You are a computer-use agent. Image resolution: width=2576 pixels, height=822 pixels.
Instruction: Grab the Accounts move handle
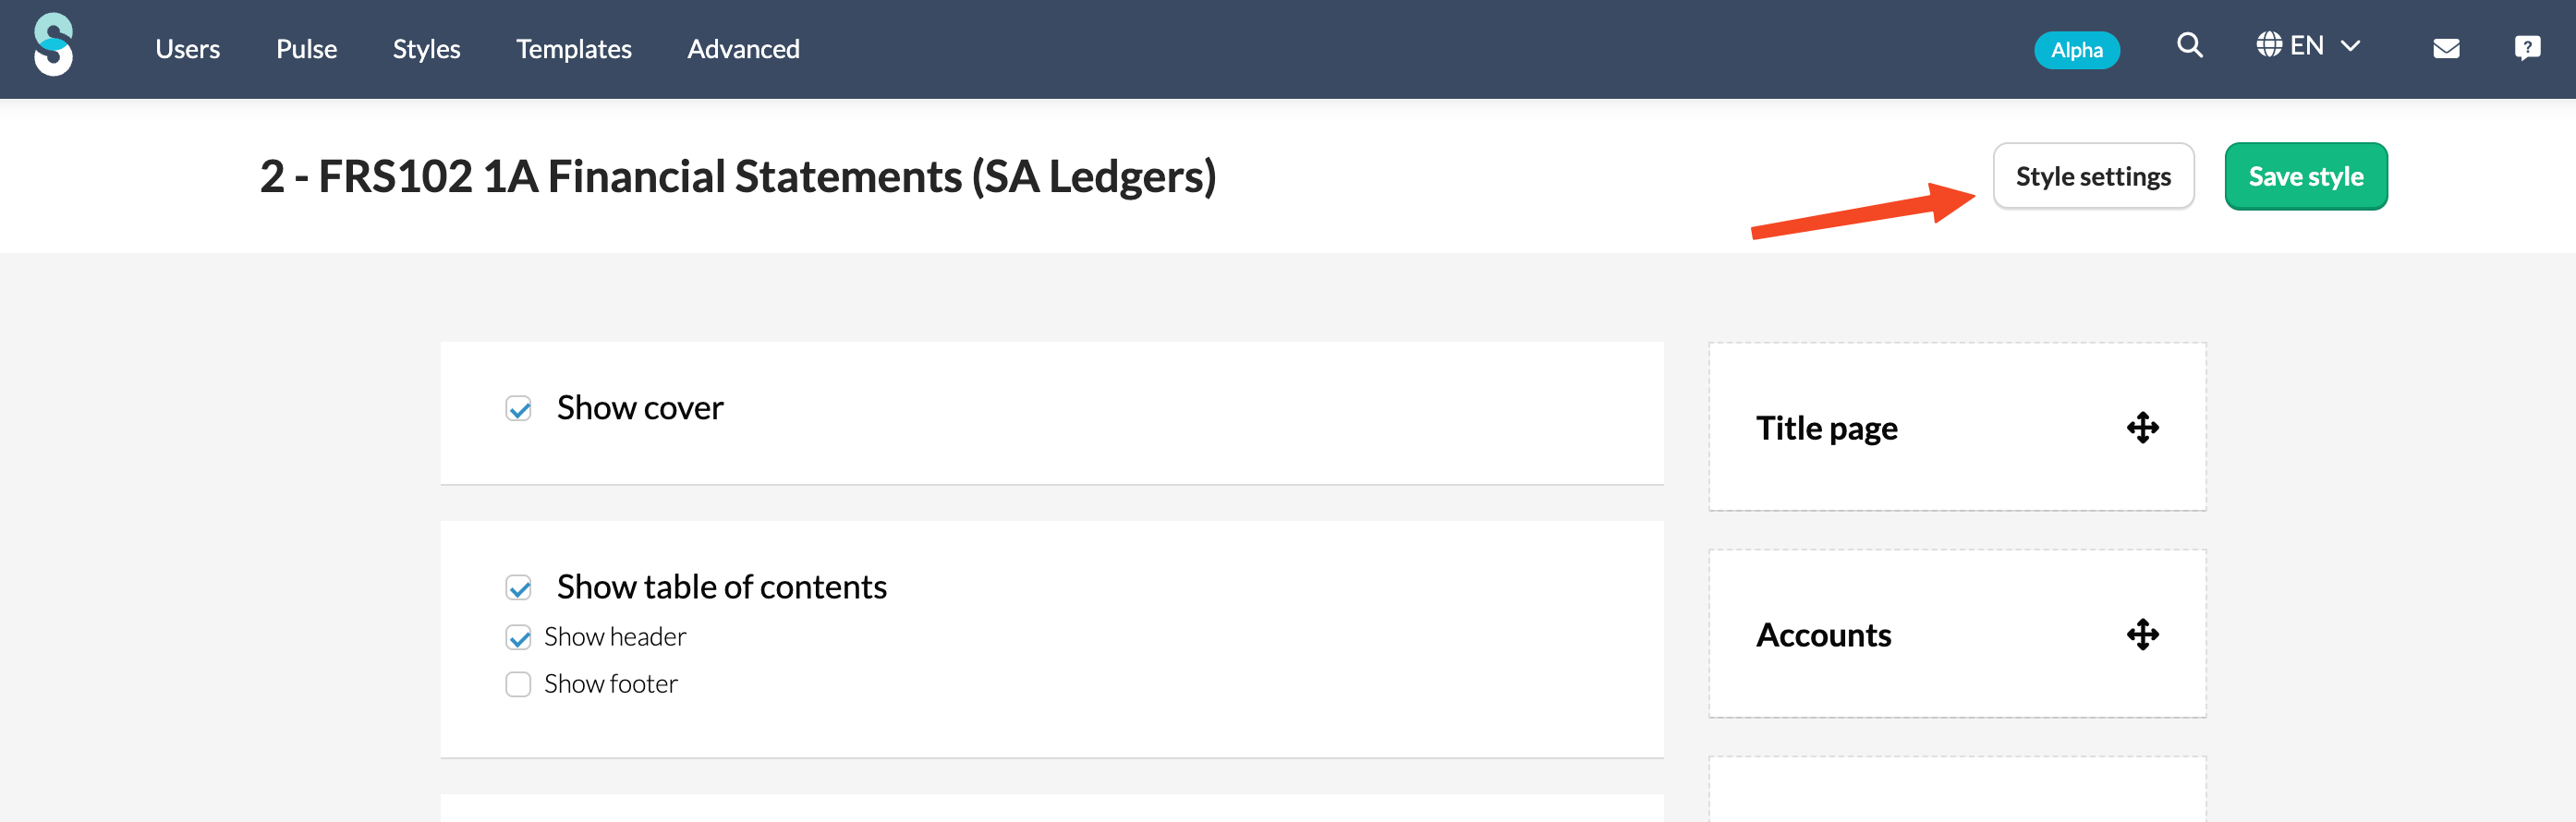[x=2143, y=634]
